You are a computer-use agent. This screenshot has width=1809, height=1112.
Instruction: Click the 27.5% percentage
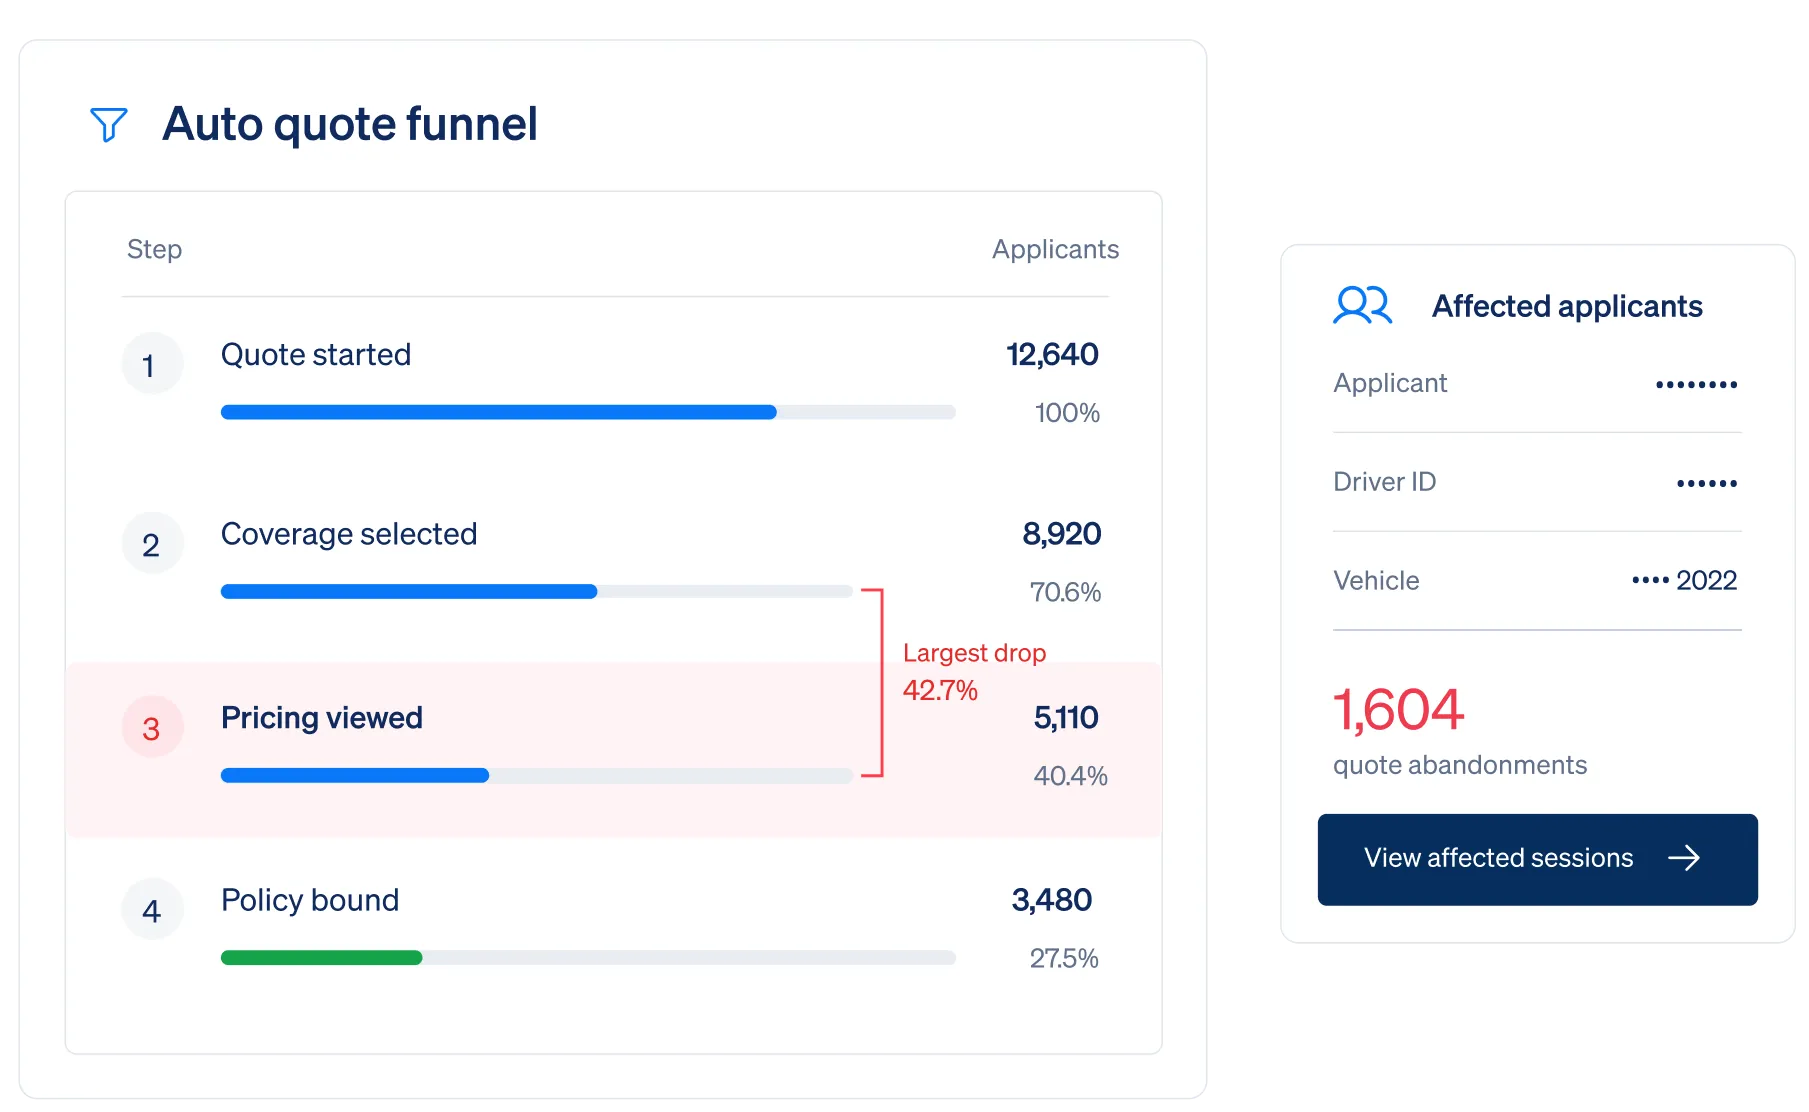coord(1064,958)
